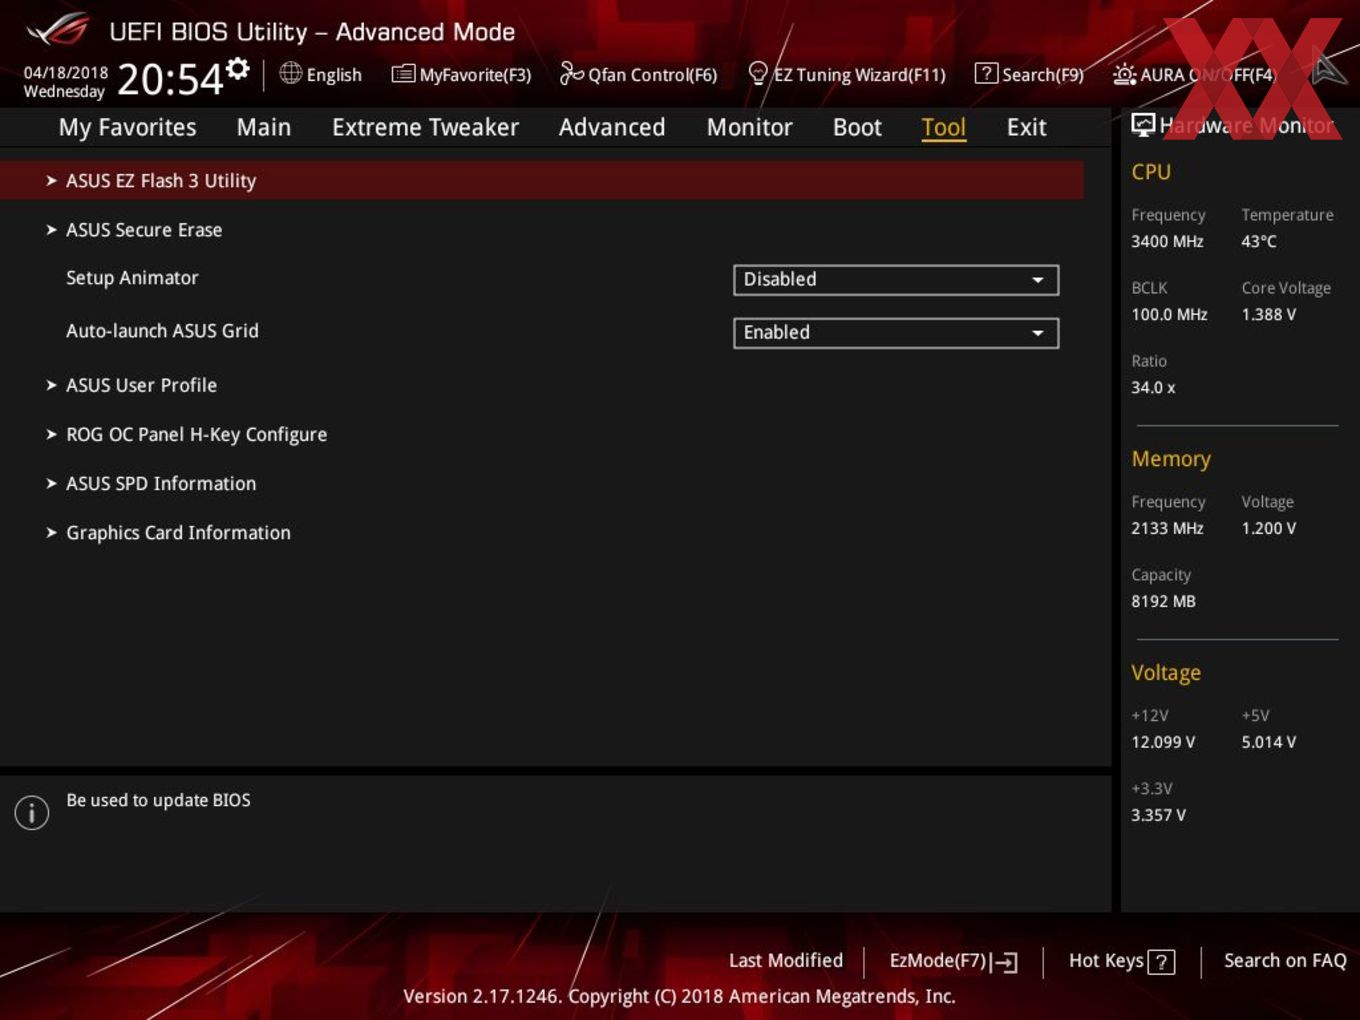Toggle AURA ON/OFF(F4)
The width and height of the screenshot is (1360, 1020).
pos(1208,75)
